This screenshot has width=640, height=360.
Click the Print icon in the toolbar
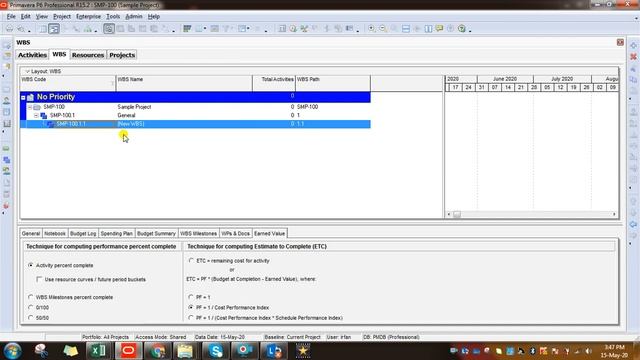click(x=9, y=29)
